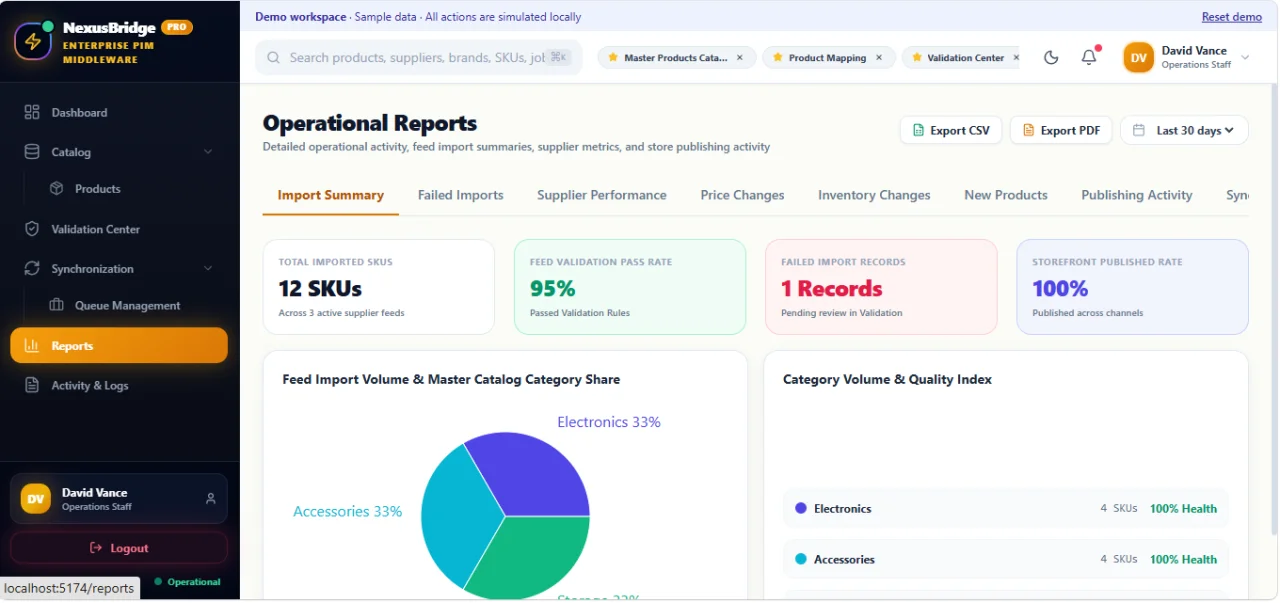Open Activity & Logs in sidebar
The height and width of the screenshot is (603, 1280).
119,385
